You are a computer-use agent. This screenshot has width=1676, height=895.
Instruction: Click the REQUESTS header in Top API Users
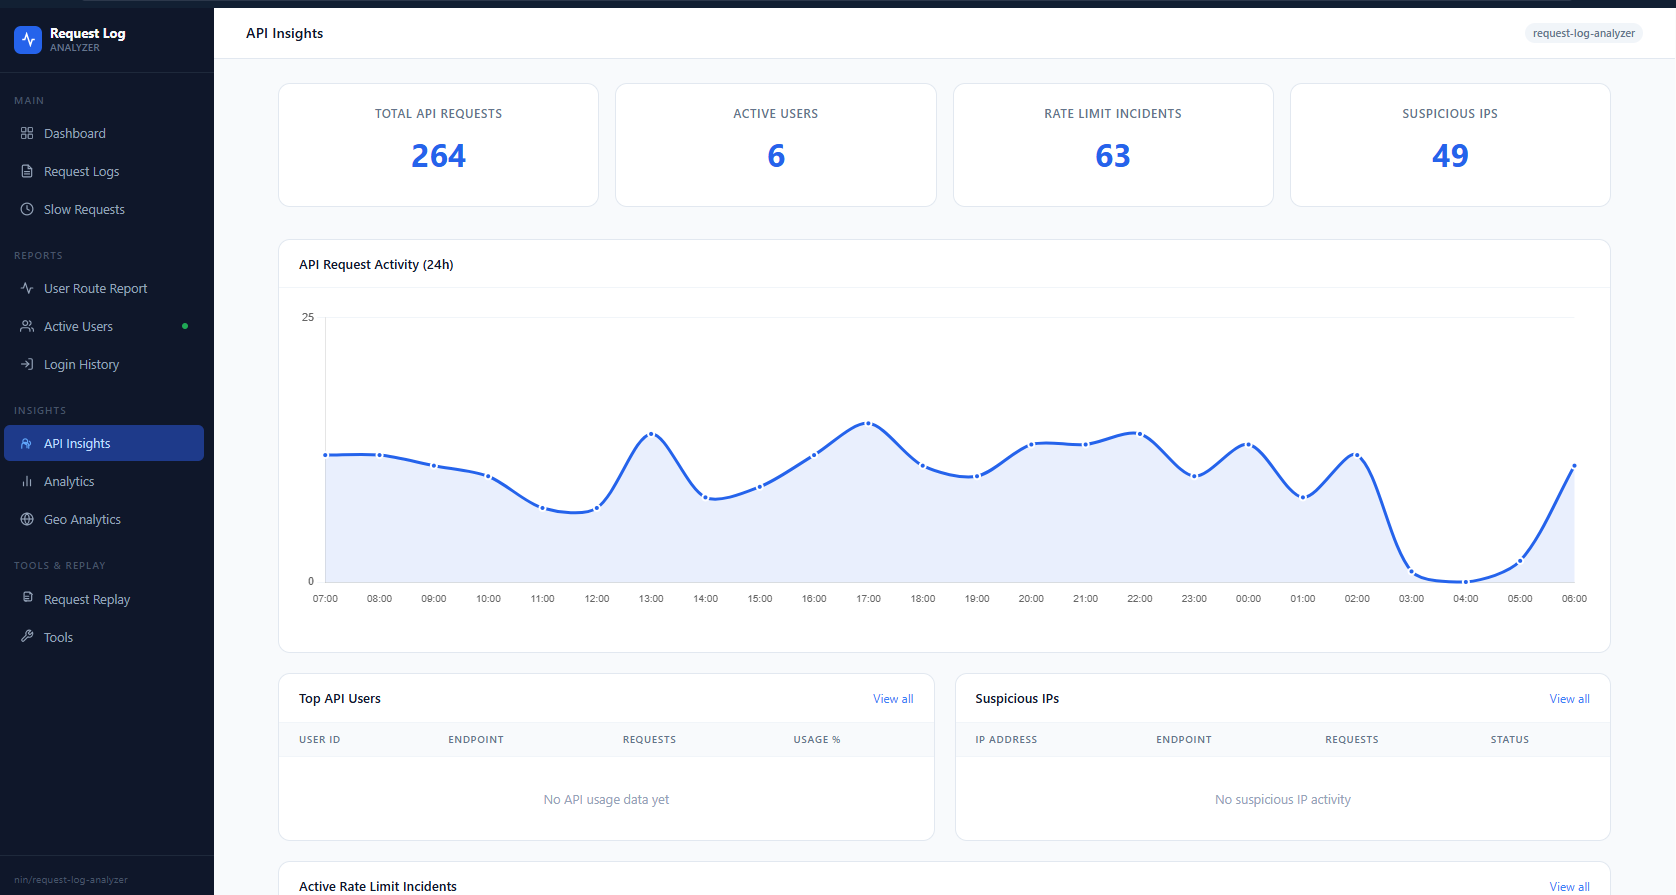click(x=649, y=740)
